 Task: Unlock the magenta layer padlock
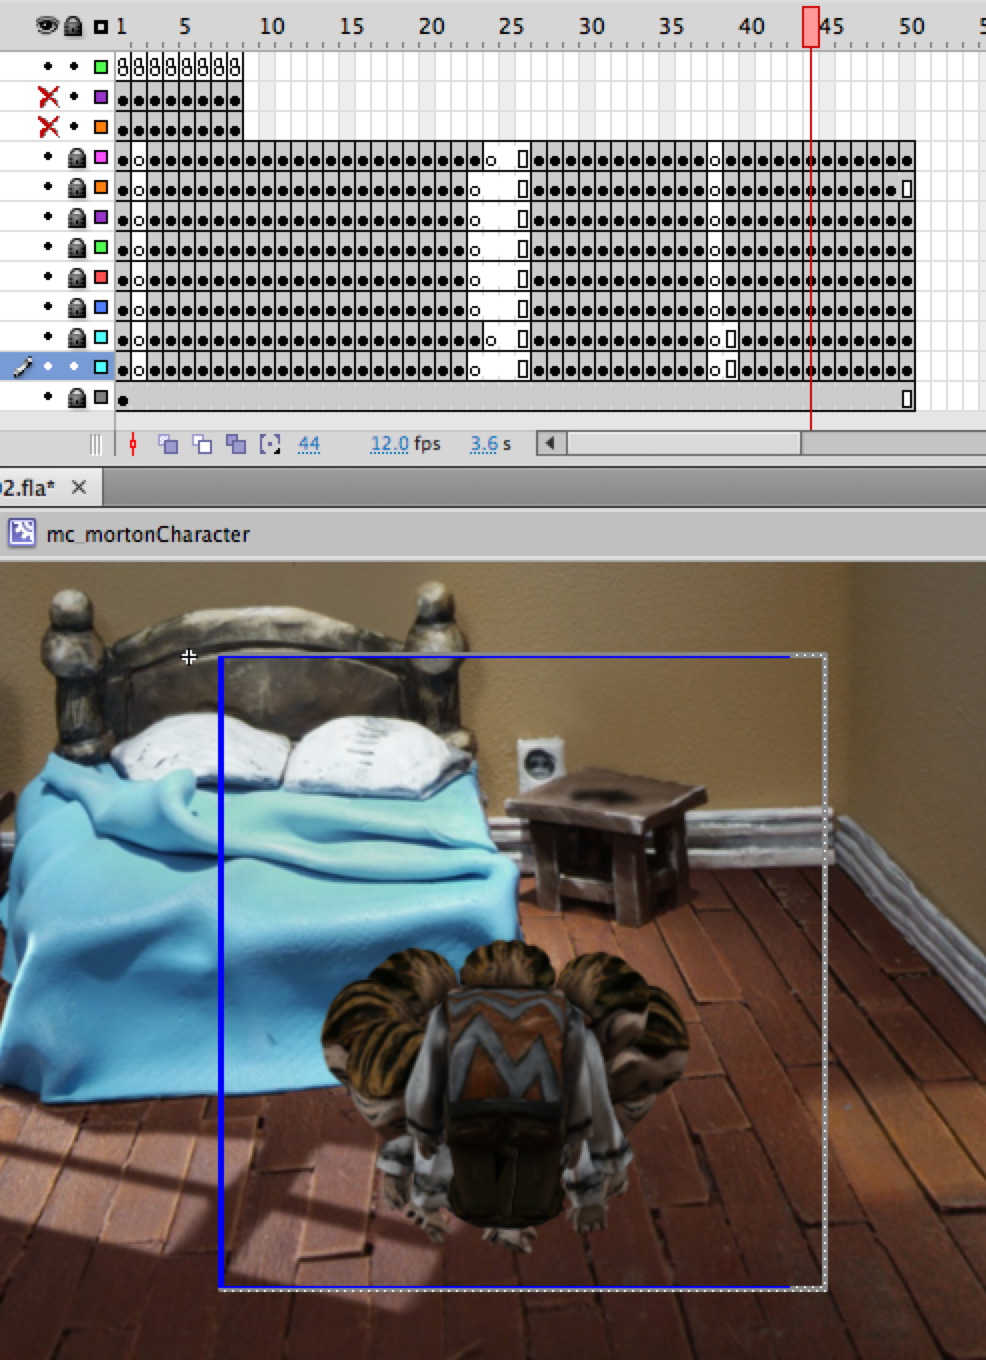coord(75,158)
